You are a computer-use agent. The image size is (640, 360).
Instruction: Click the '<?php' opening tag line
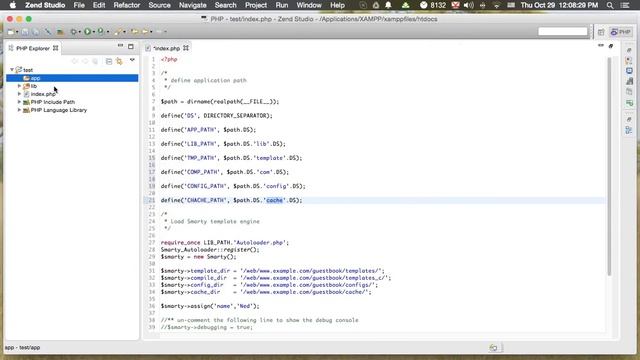[x=169, y=59]
